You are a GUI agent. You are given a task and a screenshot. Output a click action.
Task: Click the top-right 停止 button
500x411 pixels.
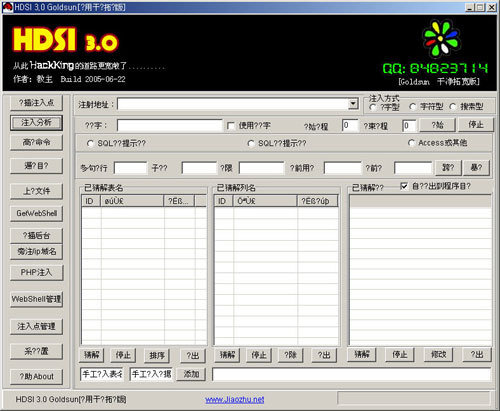pyautogui.click(x=476, y=125)
